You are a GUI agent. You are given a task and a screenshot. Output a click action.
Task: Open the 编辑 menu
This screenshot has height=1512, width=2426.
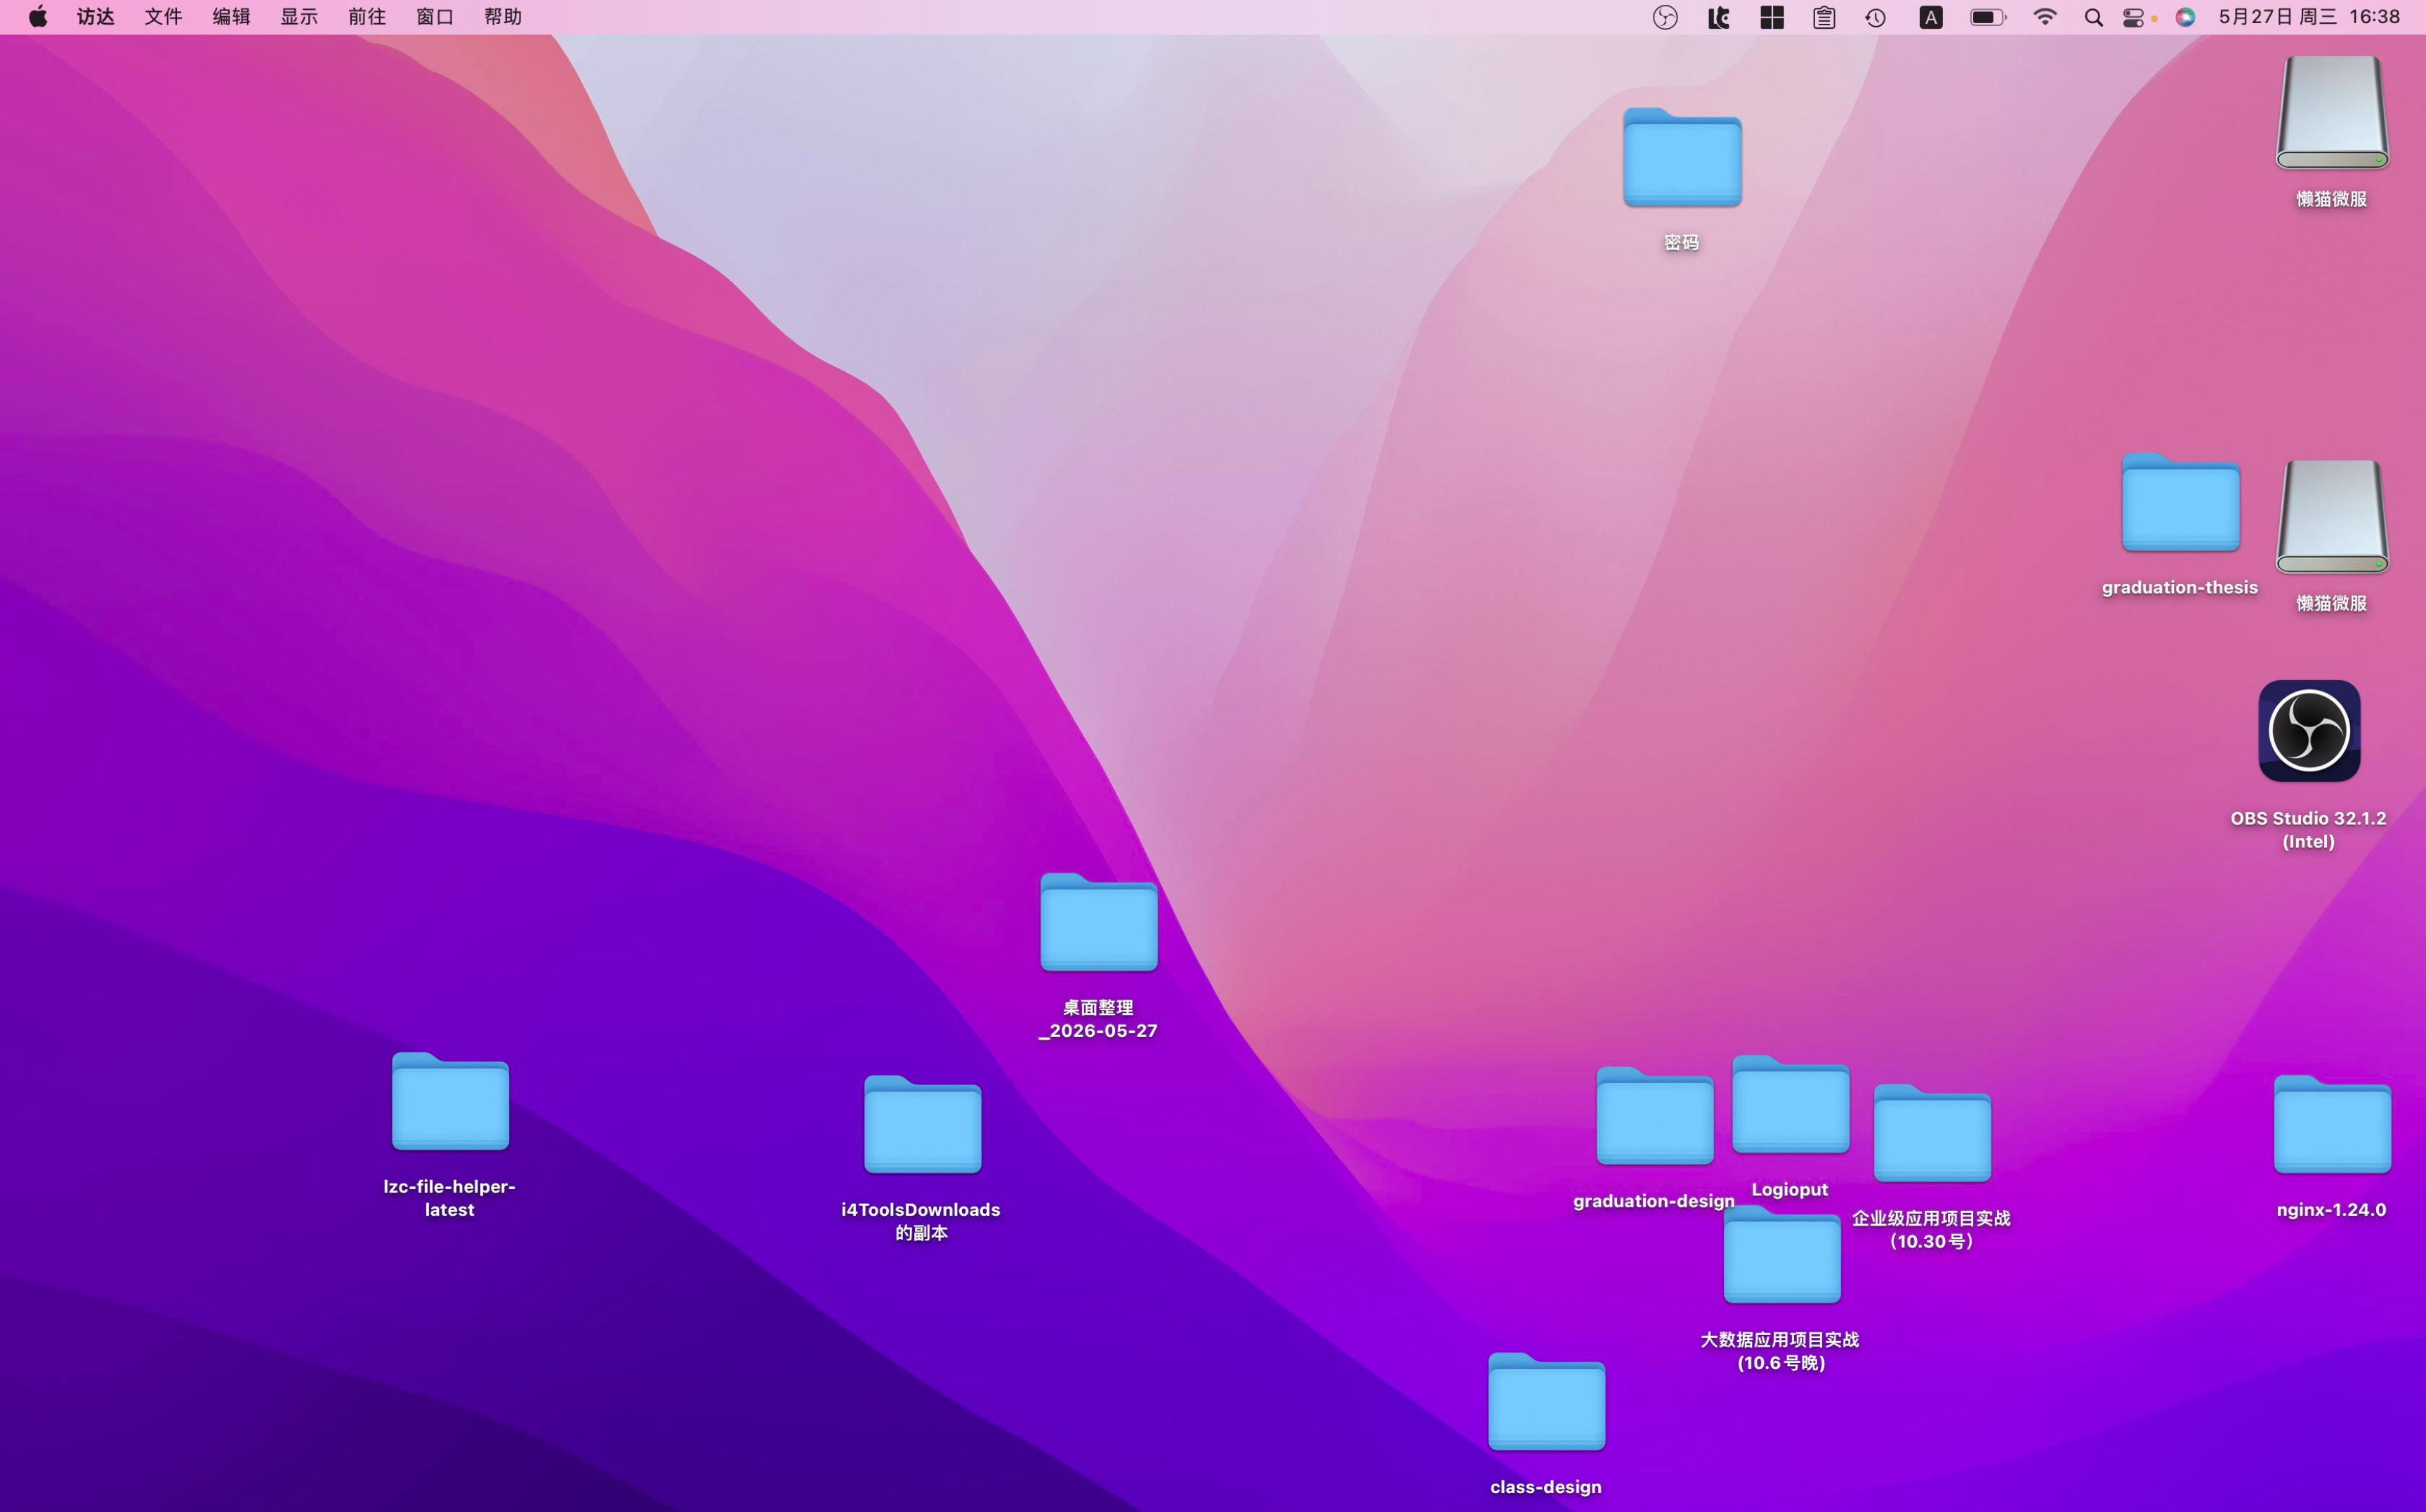(x=231, y=17)
